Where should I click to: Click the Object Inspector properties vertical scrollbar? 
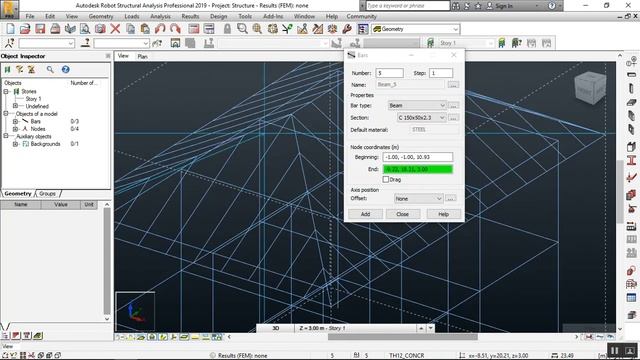(x=107, y=261)
